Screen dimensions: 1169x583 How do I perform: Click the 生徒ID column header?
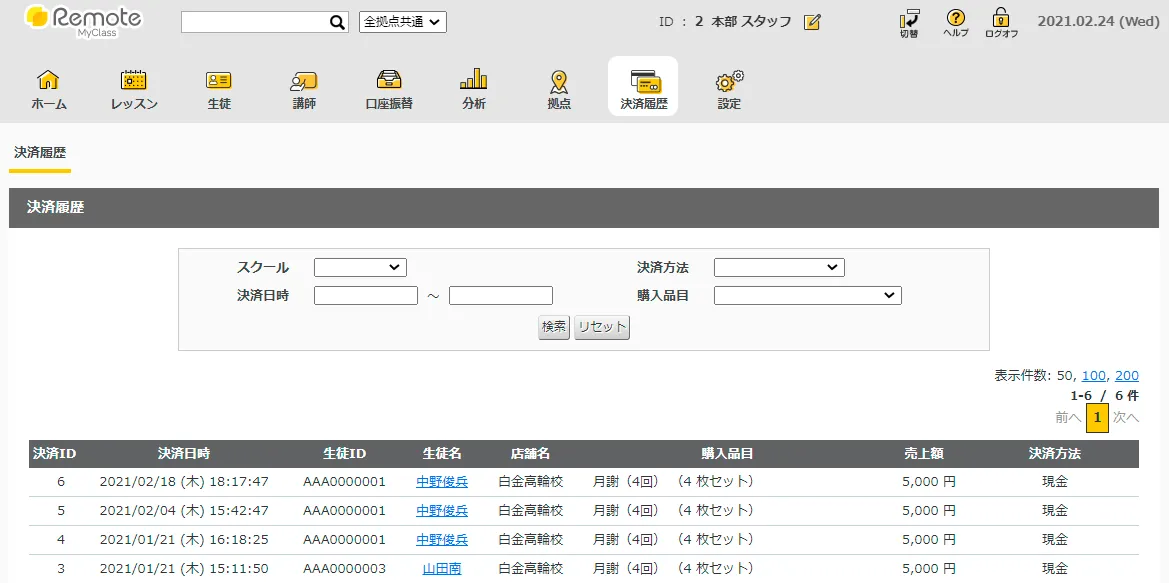coord(344,453)
